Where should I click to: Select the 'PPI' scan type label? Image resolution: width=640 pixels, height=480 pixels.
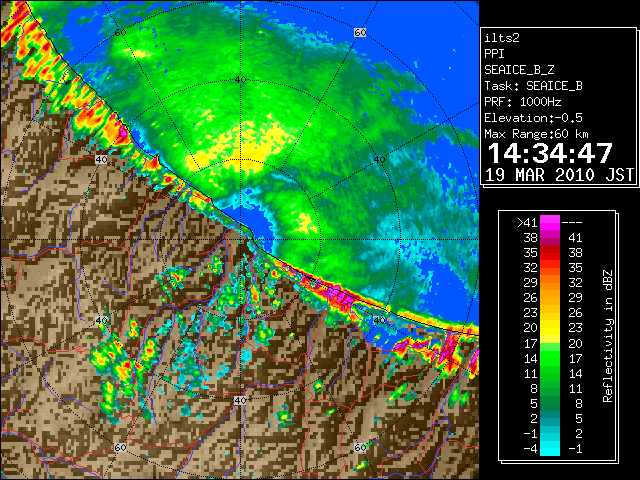(x=494, y=54)
